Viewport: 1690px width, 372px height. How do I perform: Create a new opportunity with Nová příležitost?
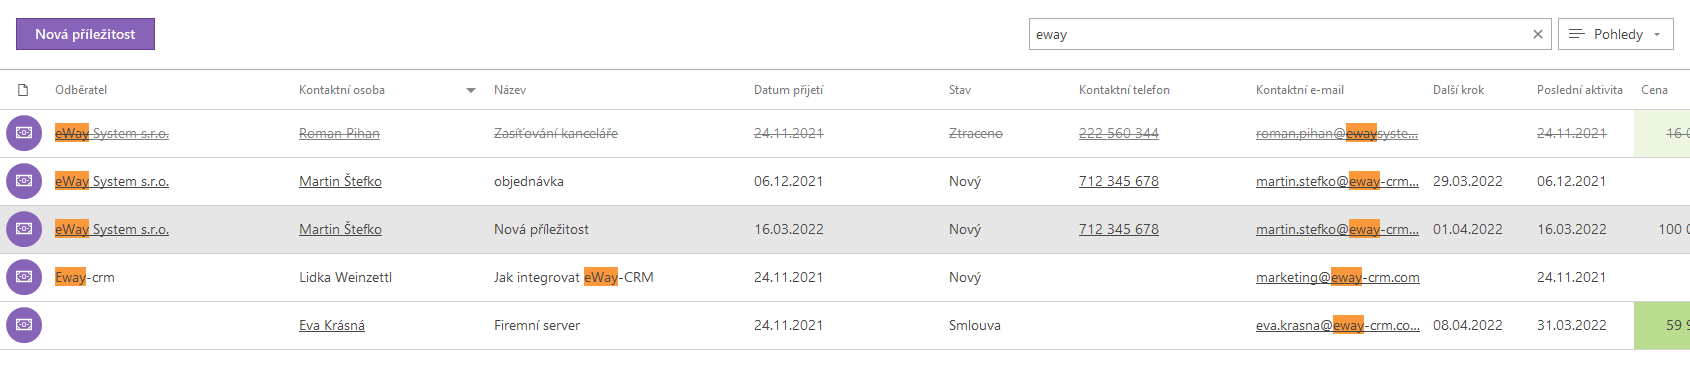(85, 34)
